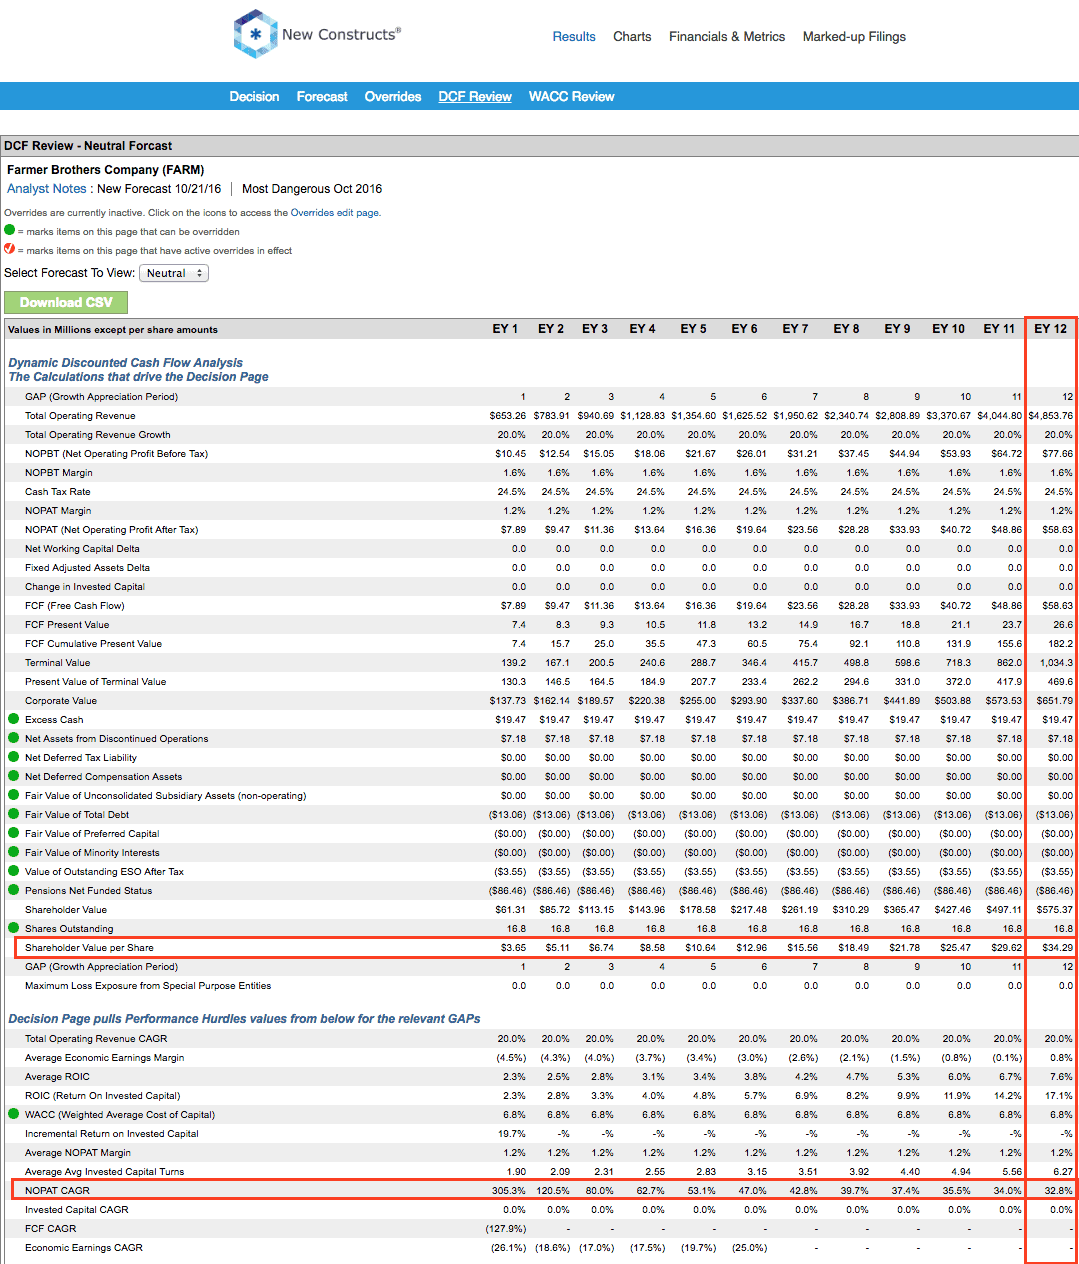The width and height of the screenshot is (1079, 1264).
Task: Download the CSV file
Action: (66, 302)
